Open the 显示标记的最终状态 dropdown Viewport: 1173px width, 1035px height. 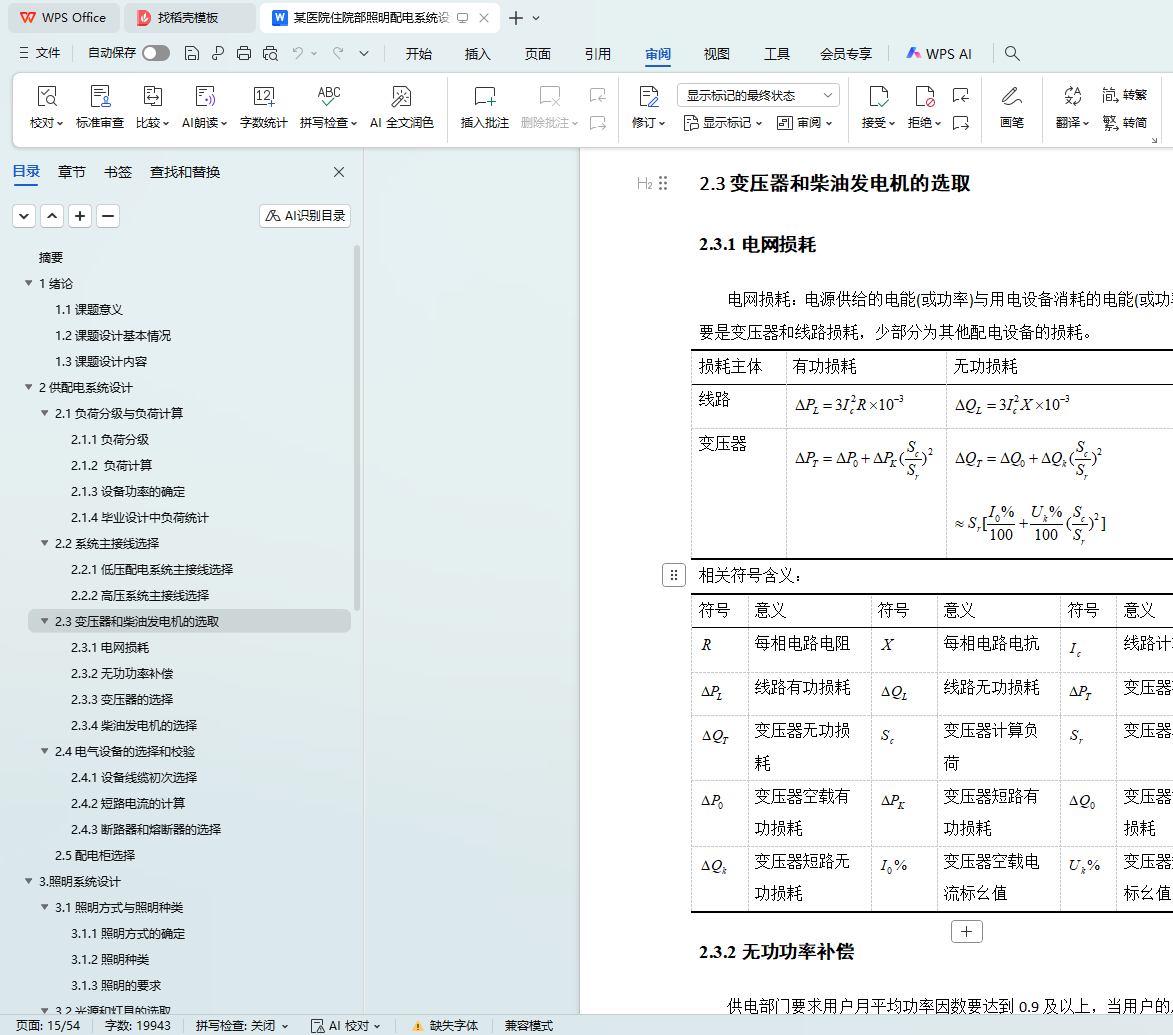pos(758,95)
